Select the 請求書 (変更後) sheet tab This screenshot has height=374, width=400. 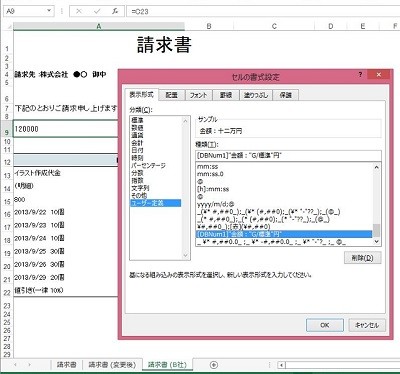pos(112,365)
